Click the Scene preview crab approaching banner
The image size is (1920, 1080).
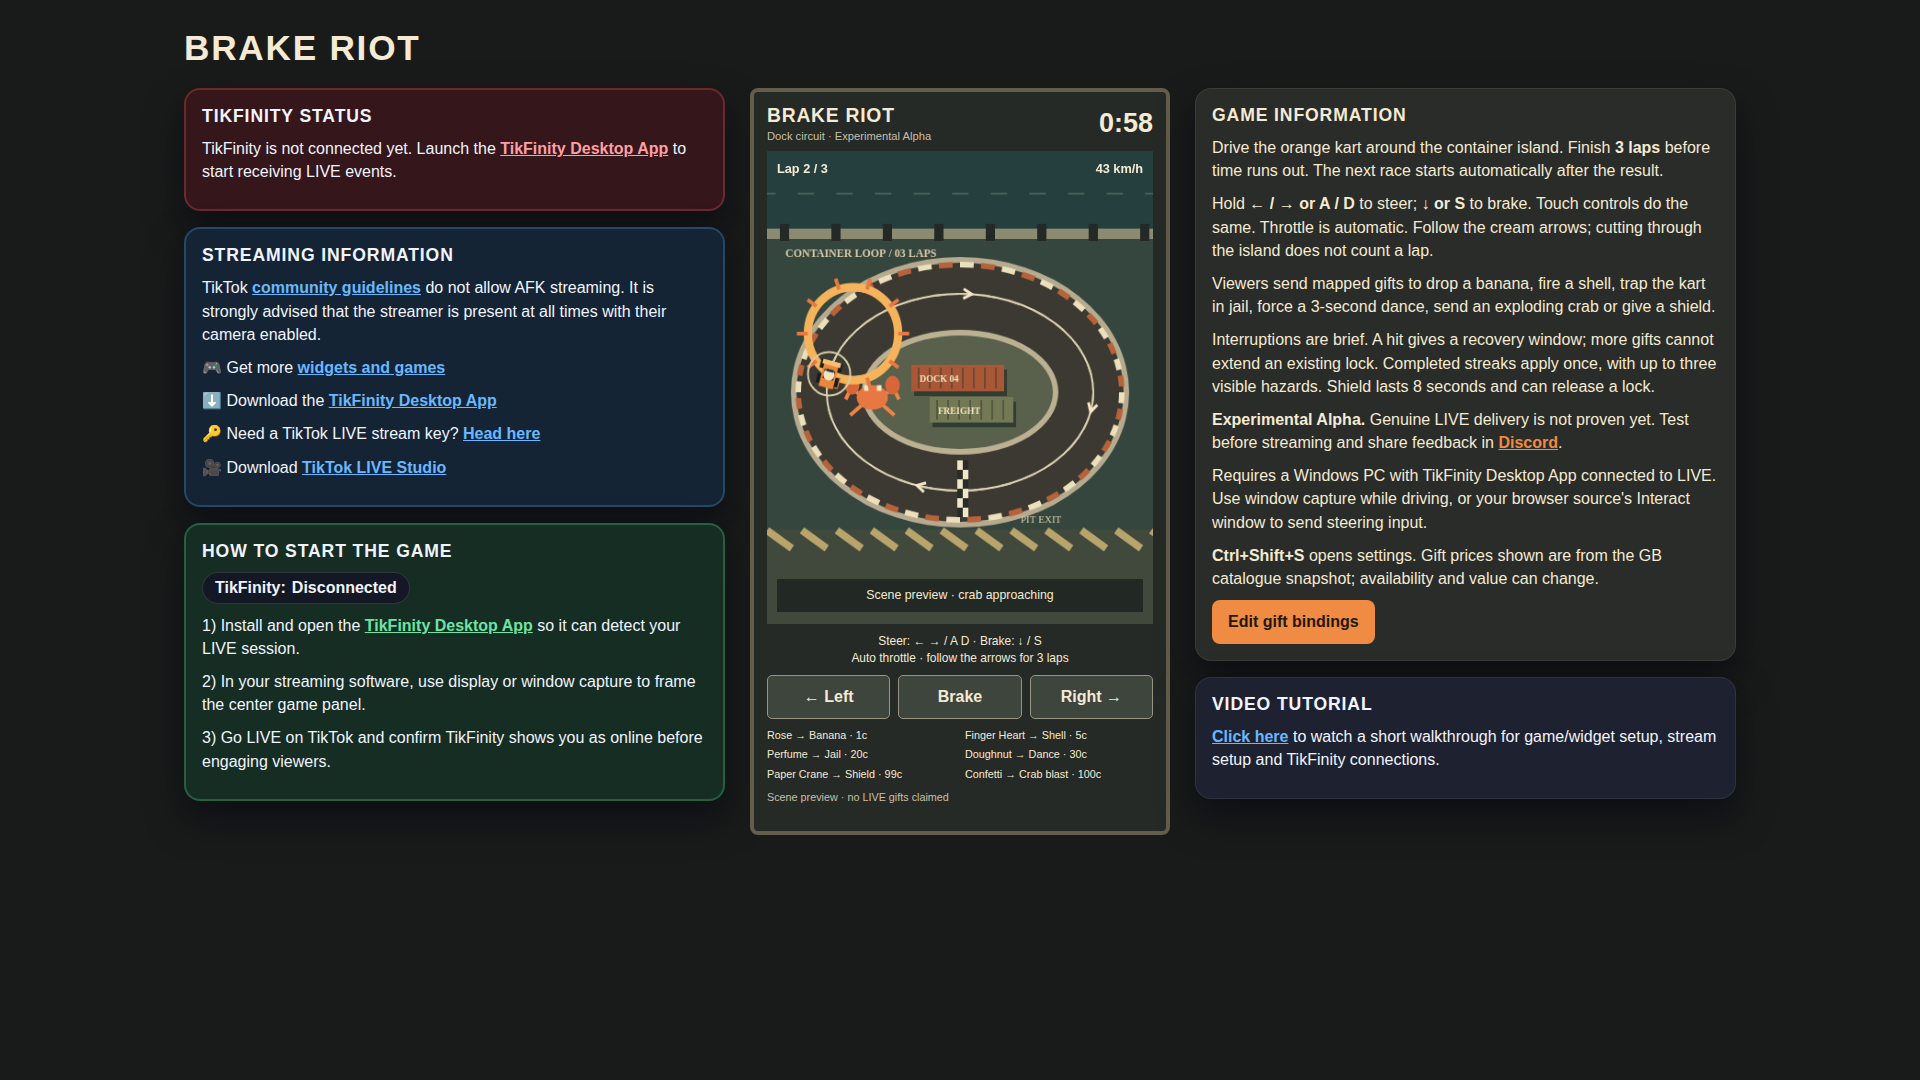point(960,595)
